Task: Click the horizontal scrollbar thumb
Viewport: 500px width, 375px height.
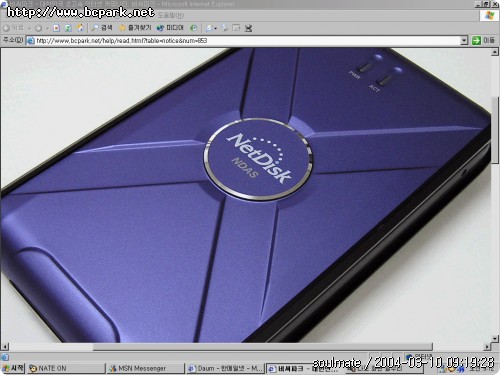Action: [263, 347]
